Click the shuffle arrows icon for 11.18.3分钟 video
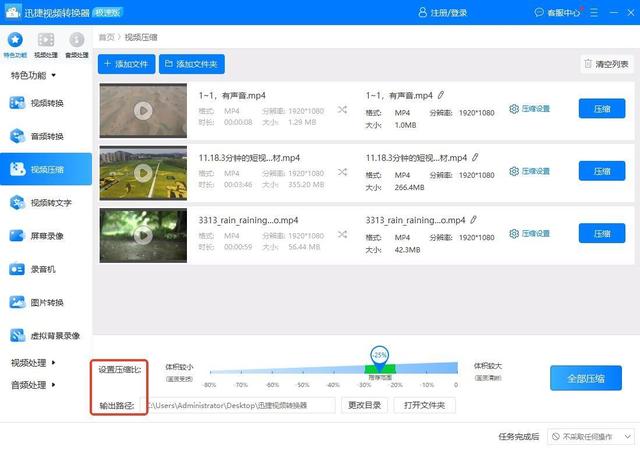The image size is (640, 450). click(x=342, y=172)
